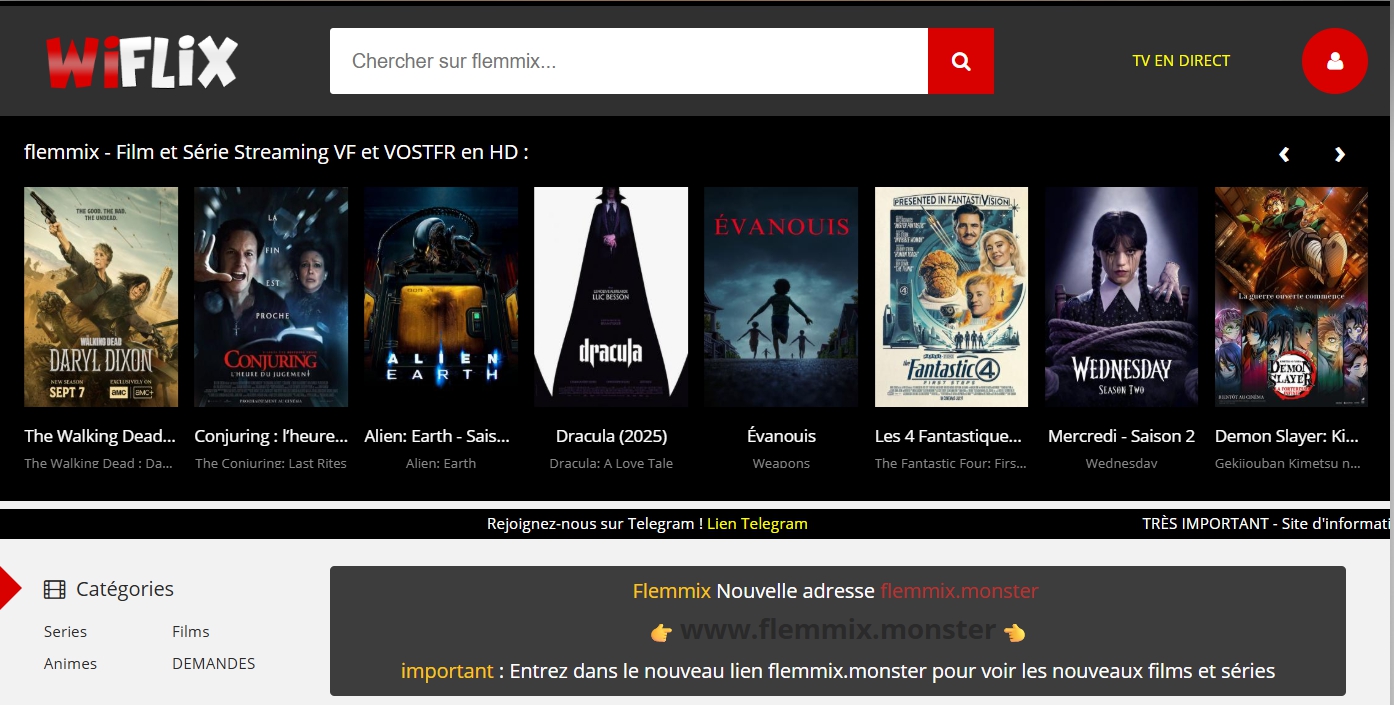Viewport: 1394px width, 705px height.
Task: Focus the Chercher sur flemmix search field
Action: (x=629, y=61)
